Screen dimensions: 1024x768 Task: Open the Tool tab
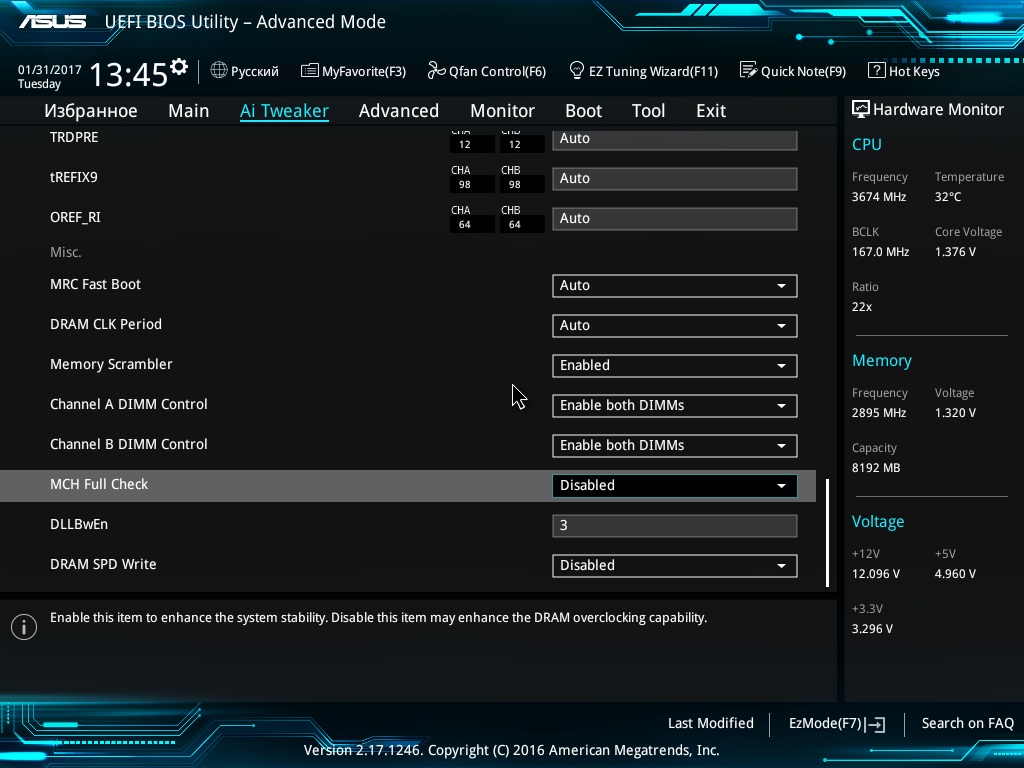point(648,111)
